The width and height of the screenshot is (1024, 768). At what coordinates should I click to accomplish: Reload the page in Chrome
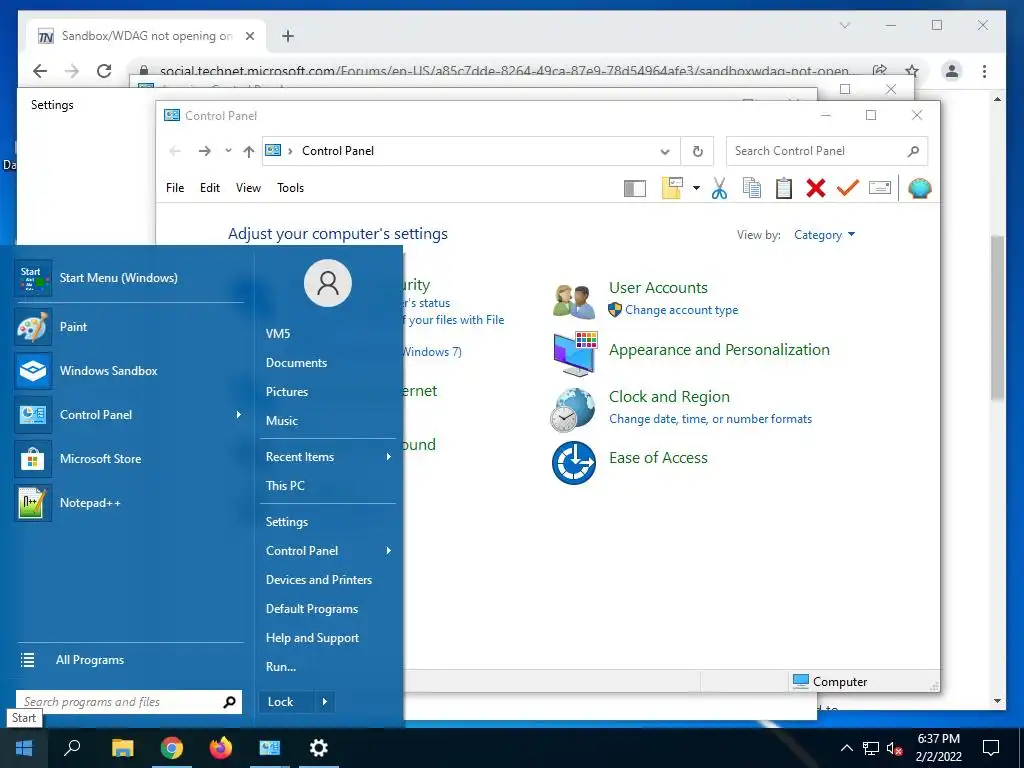coord(104,71)
